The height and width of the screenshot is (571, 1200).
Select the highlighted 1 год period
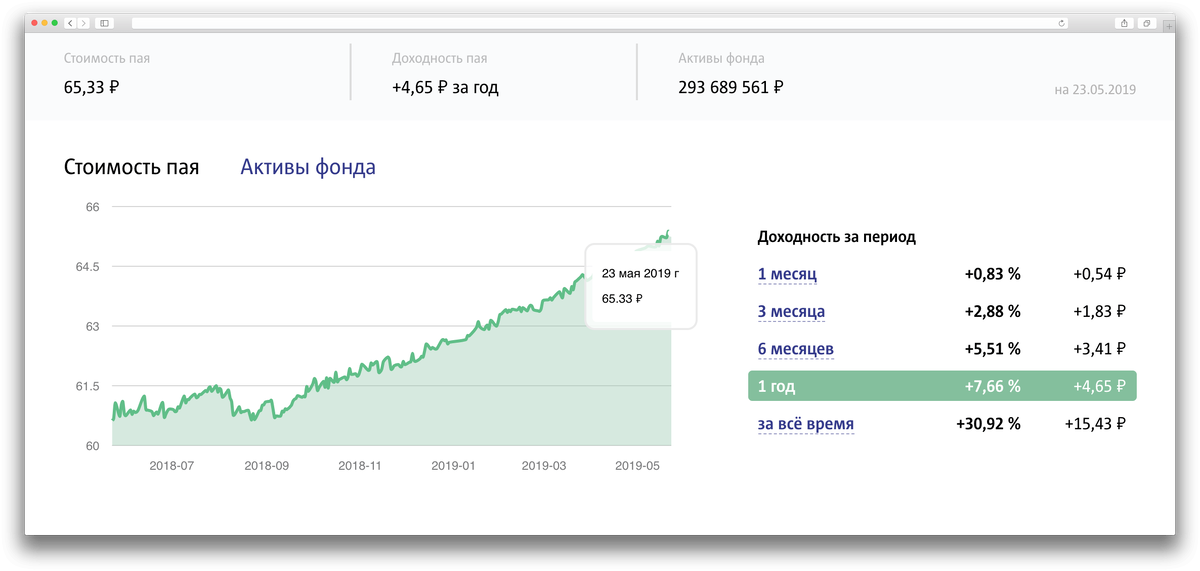click(942, 386)
